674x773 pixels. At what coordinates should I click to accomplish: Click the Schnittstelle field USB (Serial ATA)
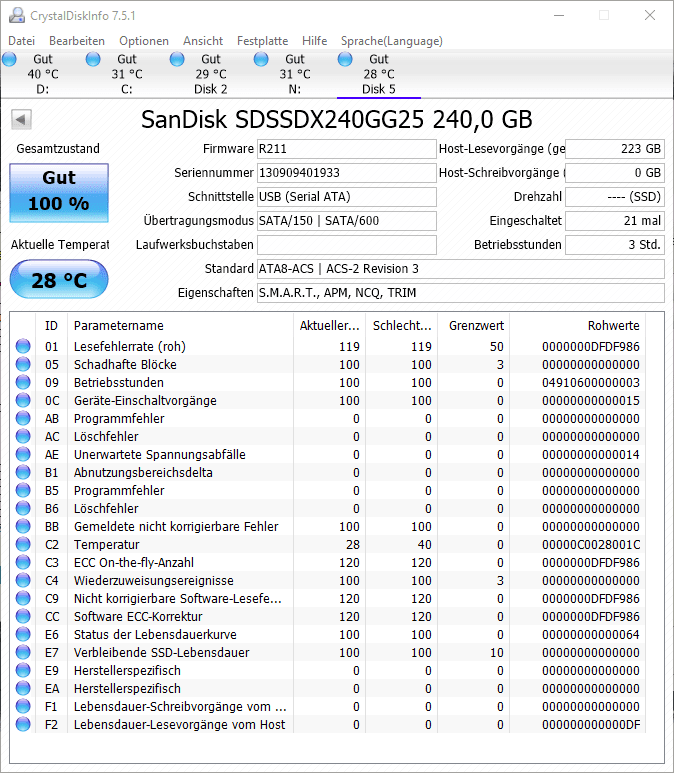(x=347, y=197)
